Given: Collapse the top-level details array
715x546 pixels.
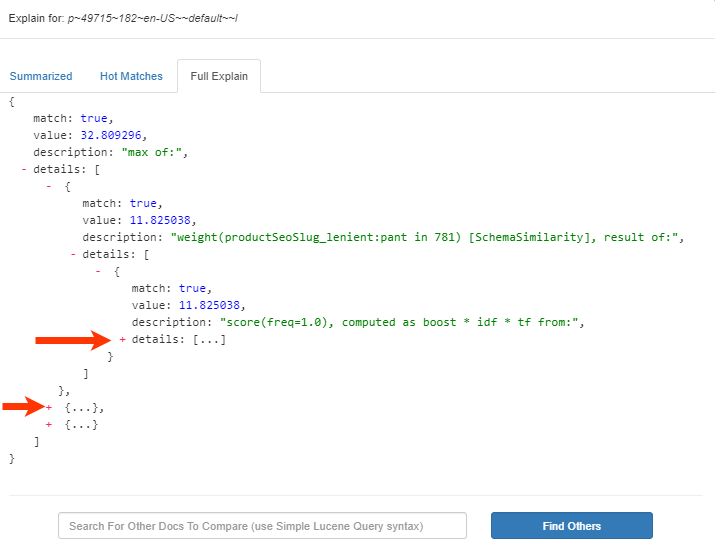Looking at the screenshot, I should click(x=24, y=170).
